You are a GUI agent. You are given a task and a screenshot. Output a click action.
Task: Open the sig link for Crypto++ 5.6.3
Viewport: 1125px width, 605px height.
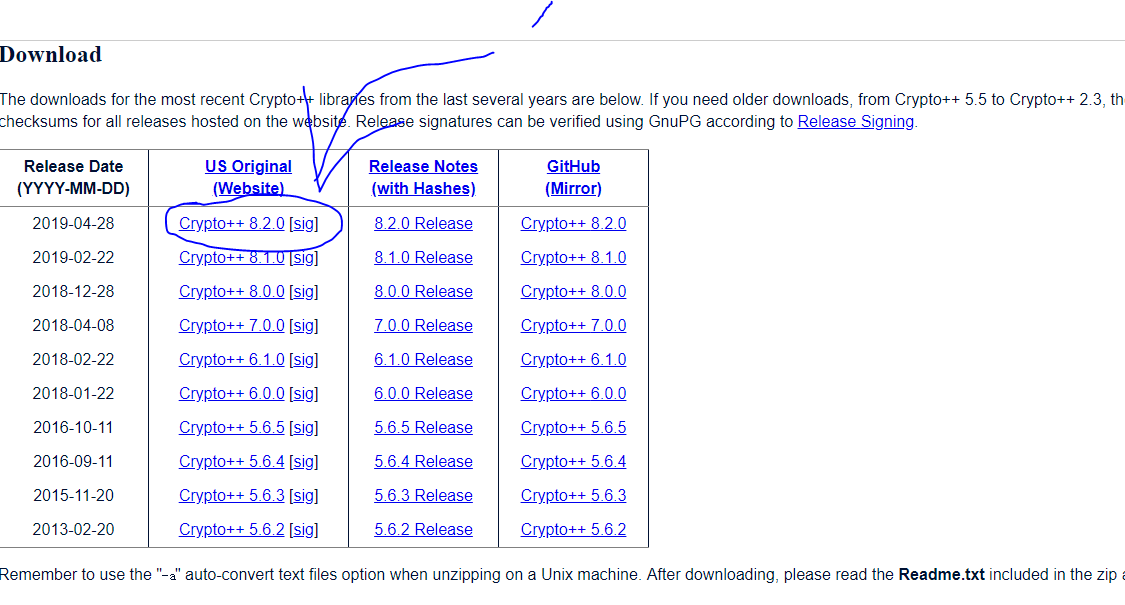coord(303,495)
